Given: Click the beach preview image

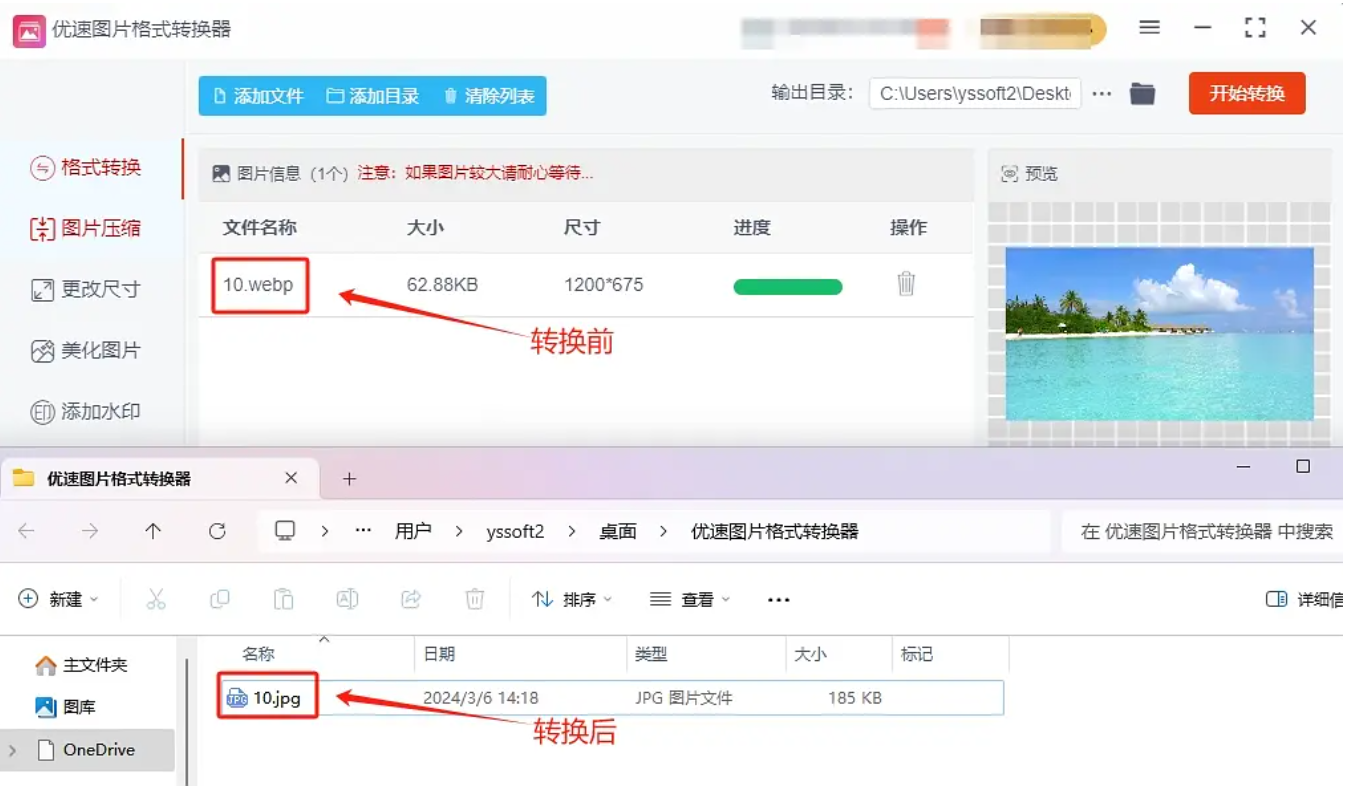Looking at the screenshot, I should (1160, 334).
